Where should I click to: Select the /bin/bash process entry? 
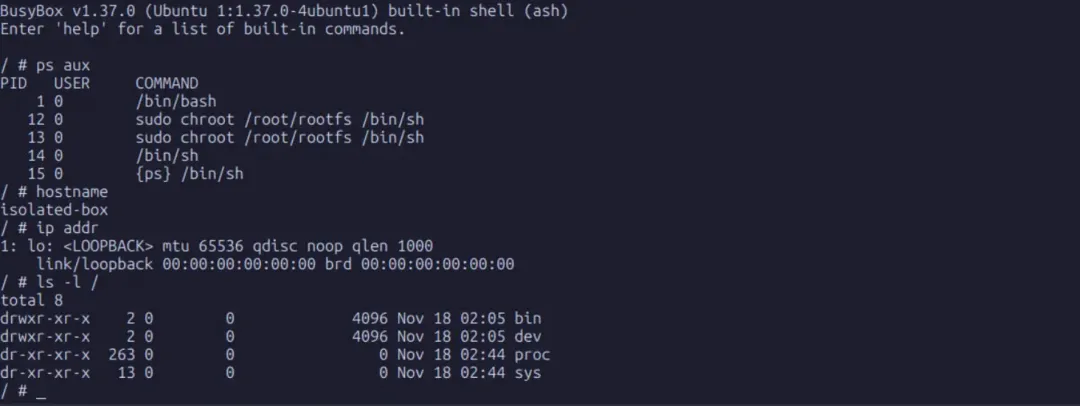click(x=176, y=101)
